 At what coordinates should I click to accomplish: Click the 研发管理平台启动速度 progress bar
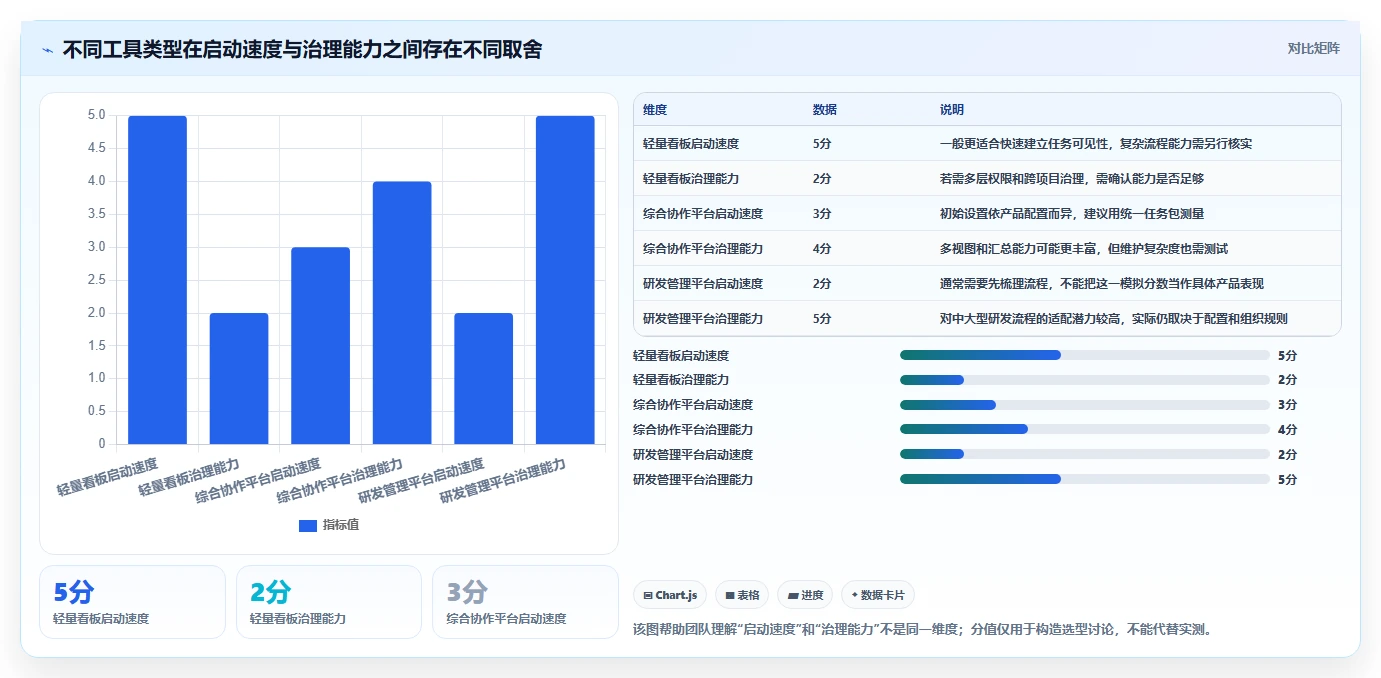(1085, 454)
